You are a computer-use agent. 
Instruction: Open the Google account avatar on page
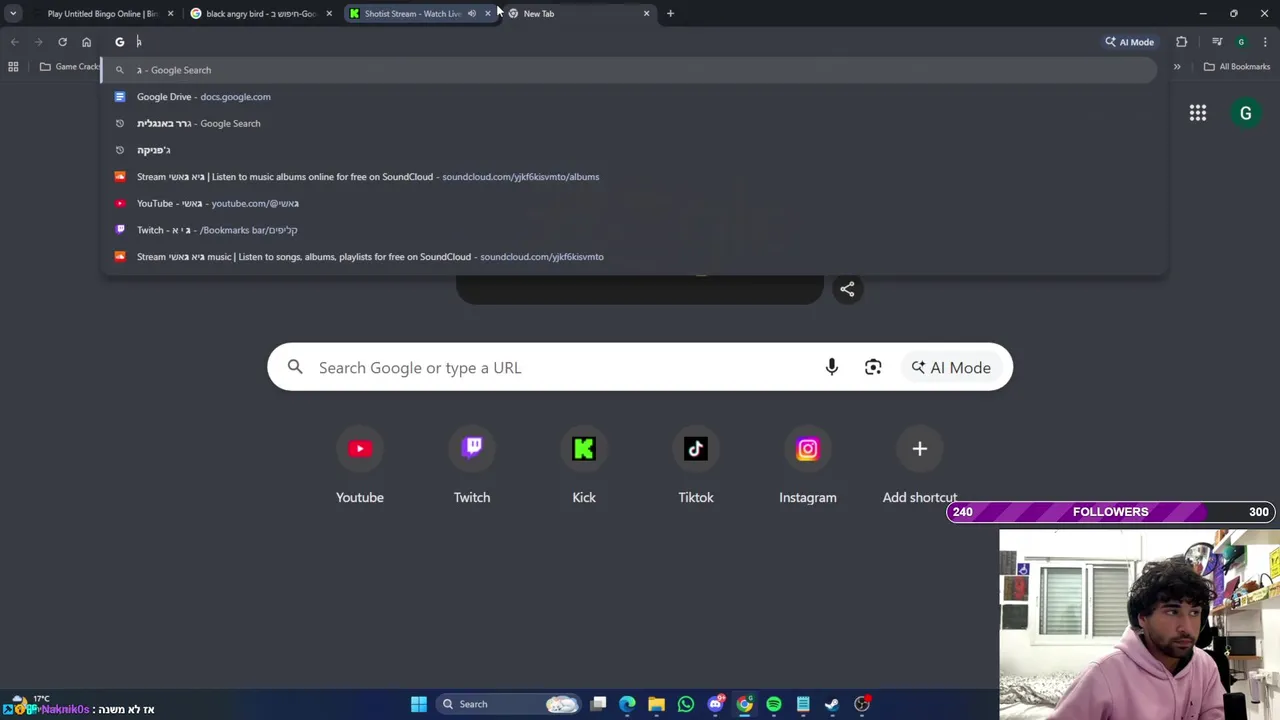click(1246, 113)
